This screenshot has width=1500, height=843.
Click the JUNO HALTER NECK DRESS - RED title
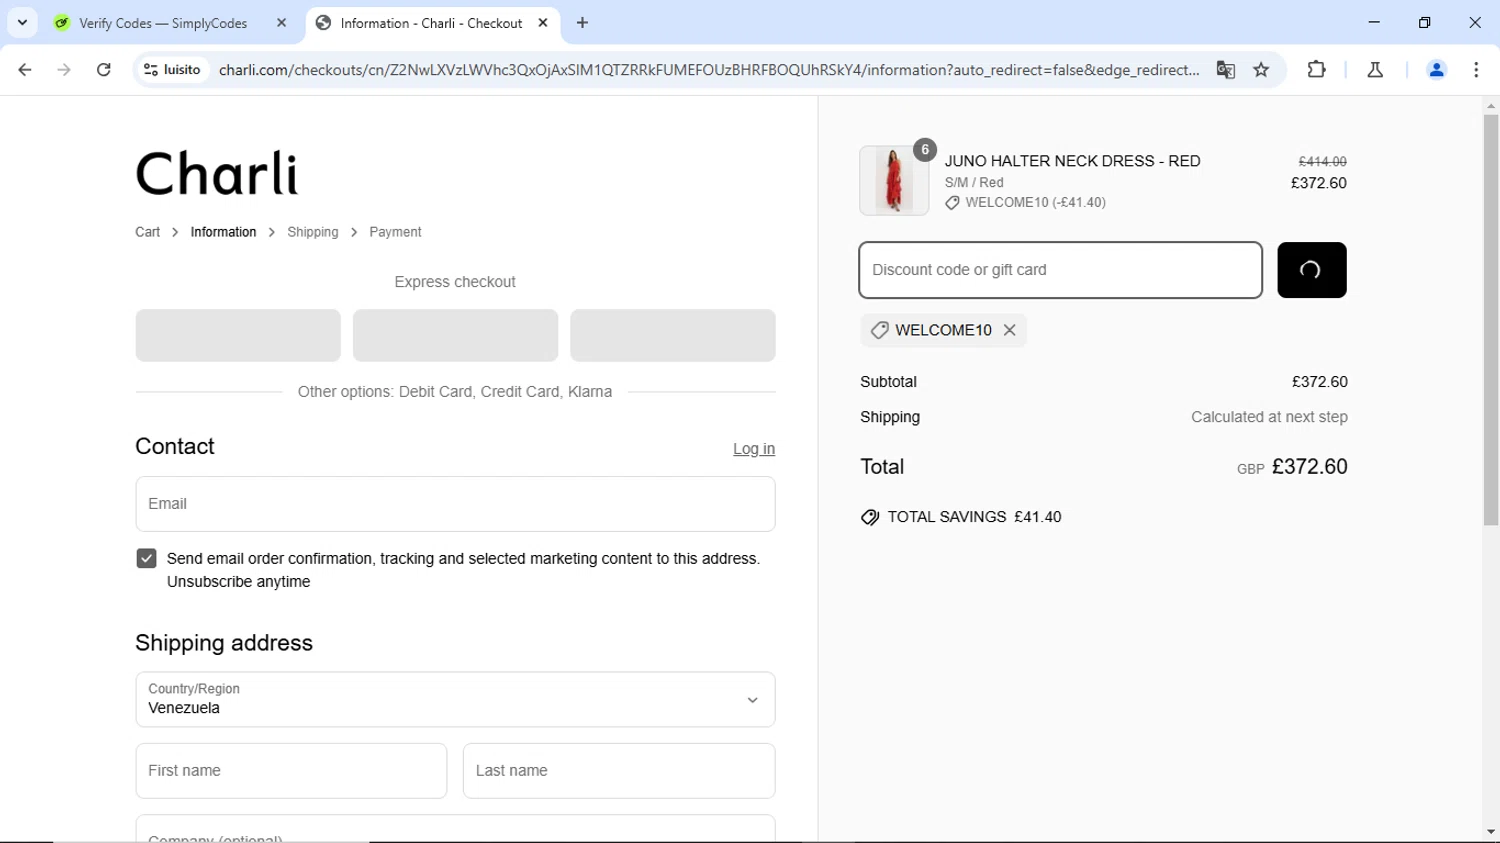(x=1072, y=161)
